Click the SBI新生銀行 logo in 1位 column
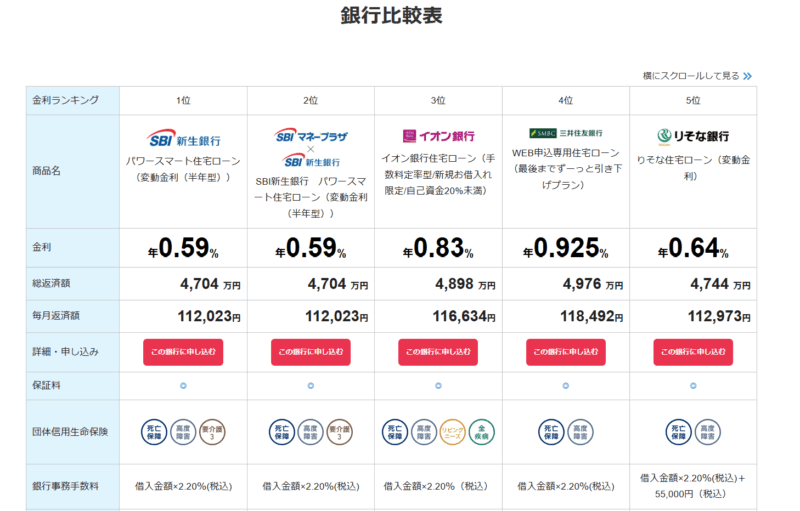Image resolution: width=800 pixels, height=511 pixels. [x=184, y=140]
